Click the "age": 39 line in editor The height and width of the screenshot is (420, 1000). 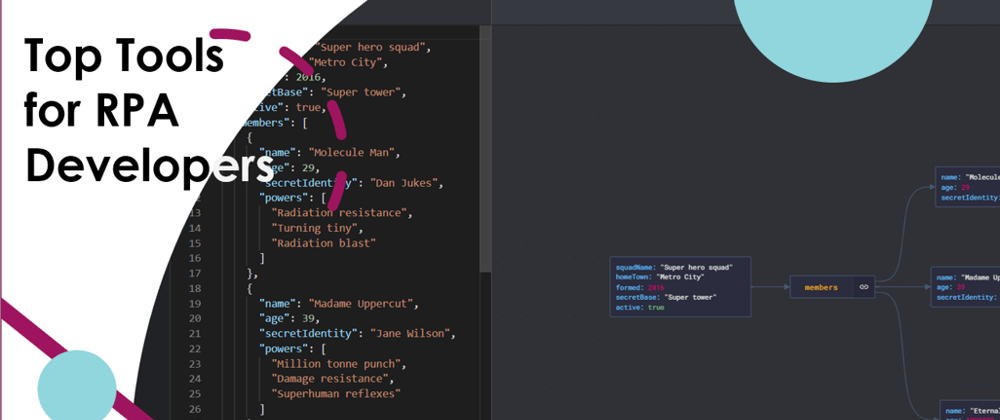click(288, 318)
